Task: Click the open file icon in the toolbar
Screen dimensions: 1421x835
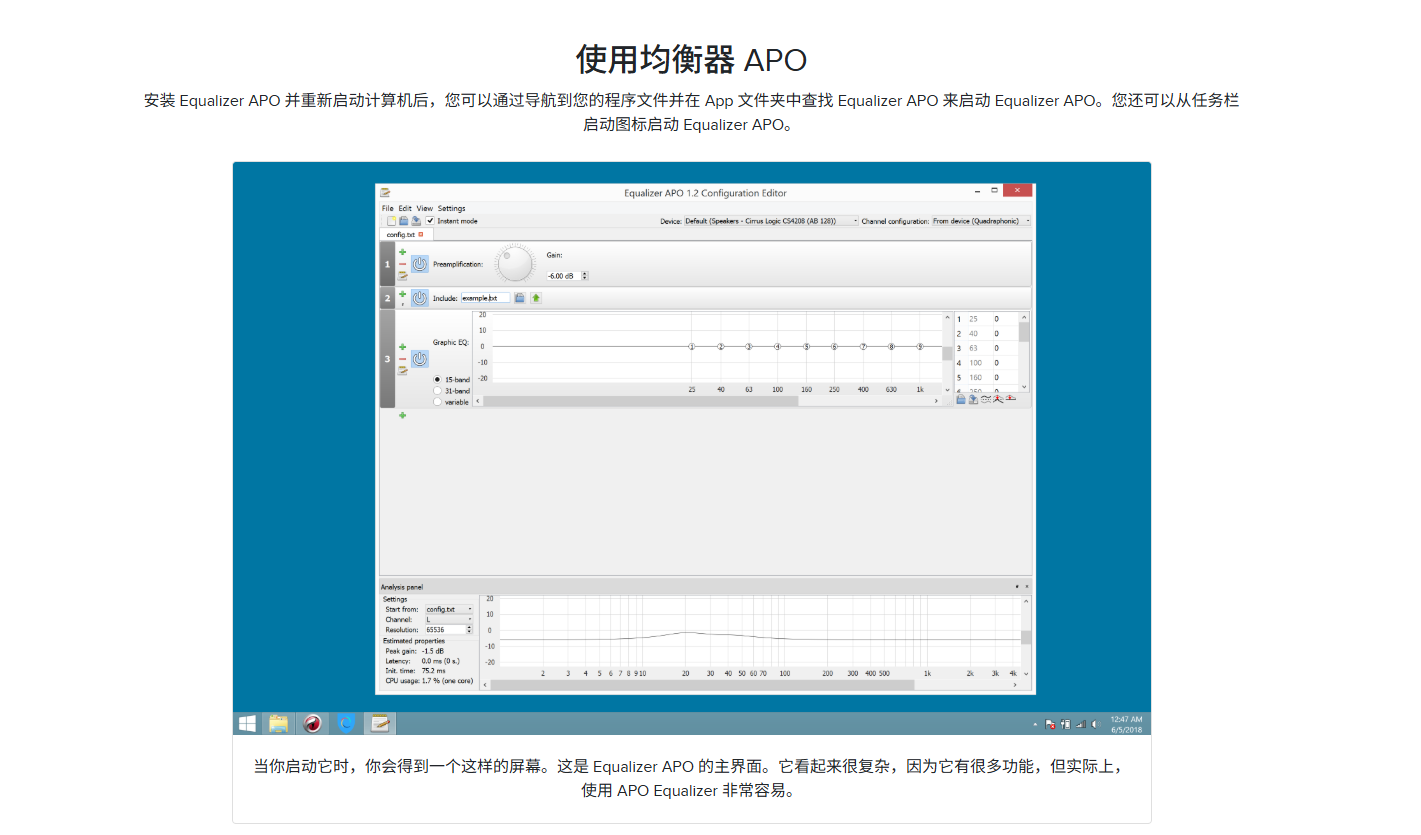Action: coord(403,221)
